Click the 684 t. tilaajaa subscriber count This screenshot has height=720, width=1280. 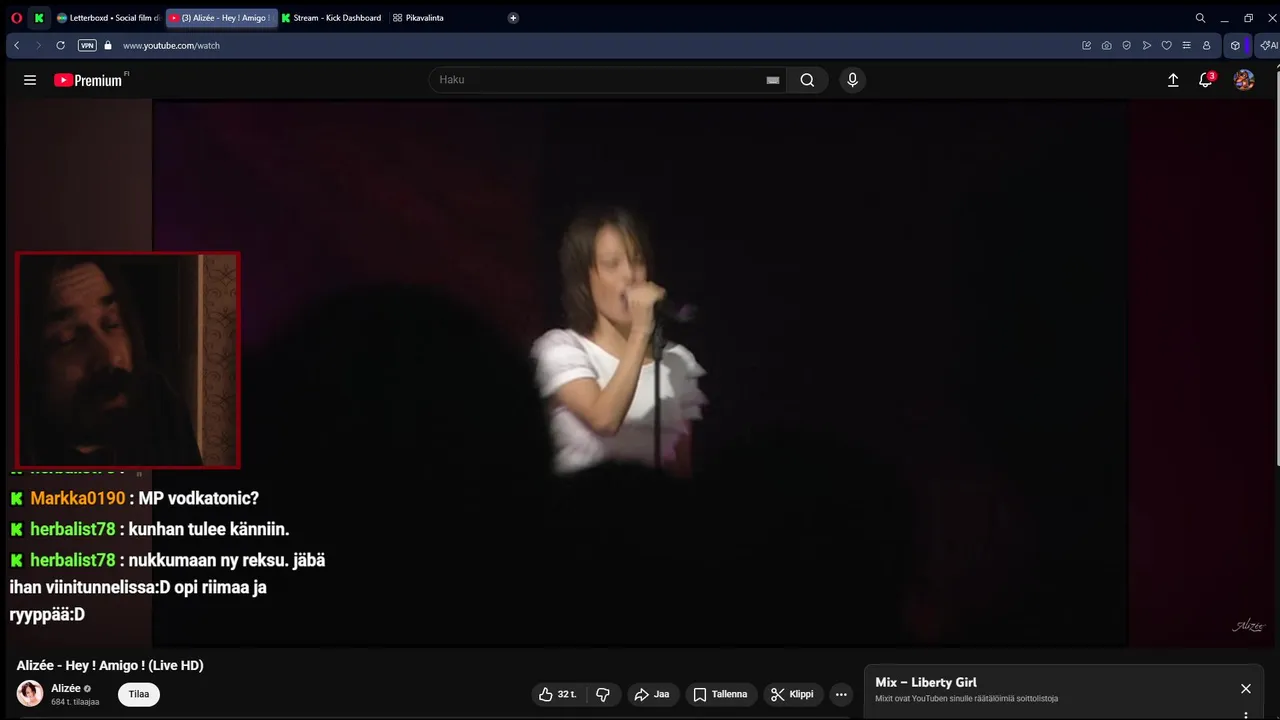(x=75, y=702)
